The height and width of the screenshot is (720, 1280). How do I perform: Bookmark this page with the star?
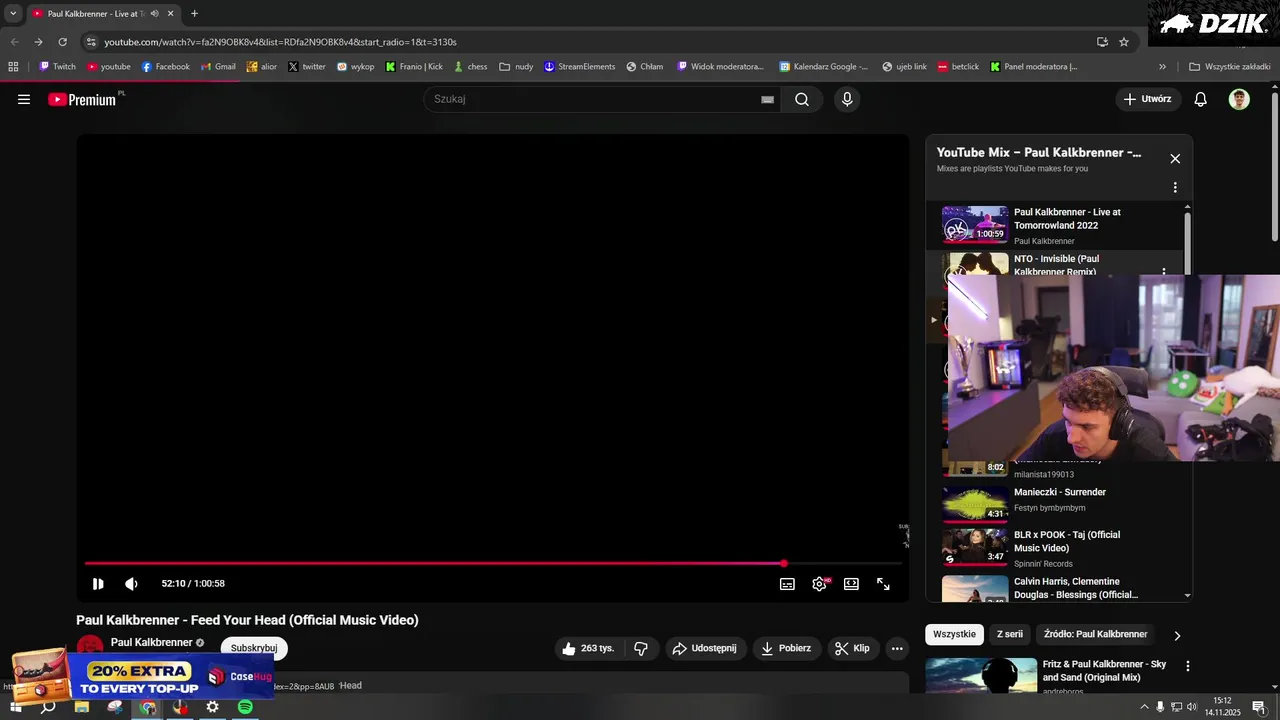(x=1124, y=42)
